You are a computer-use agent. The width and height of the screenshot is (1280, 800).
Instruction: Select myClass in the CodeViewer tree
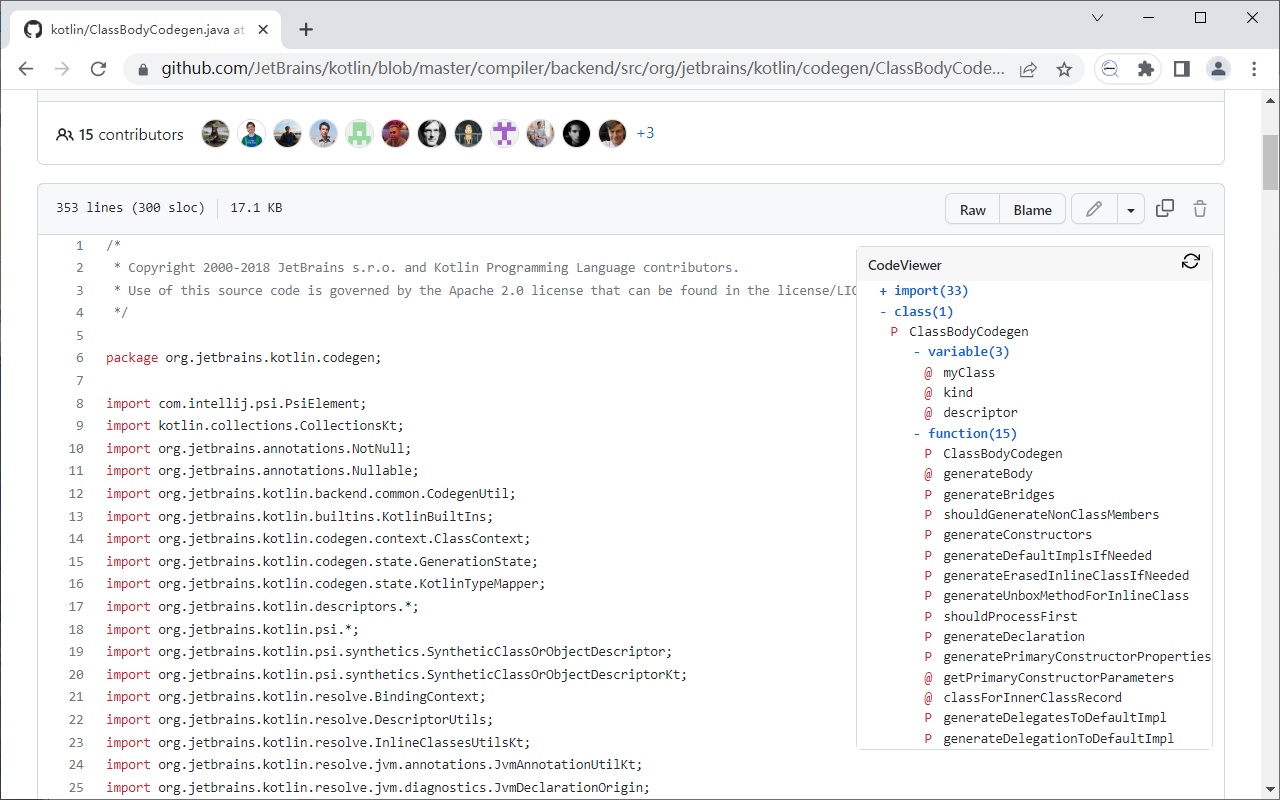coord(967,372)
